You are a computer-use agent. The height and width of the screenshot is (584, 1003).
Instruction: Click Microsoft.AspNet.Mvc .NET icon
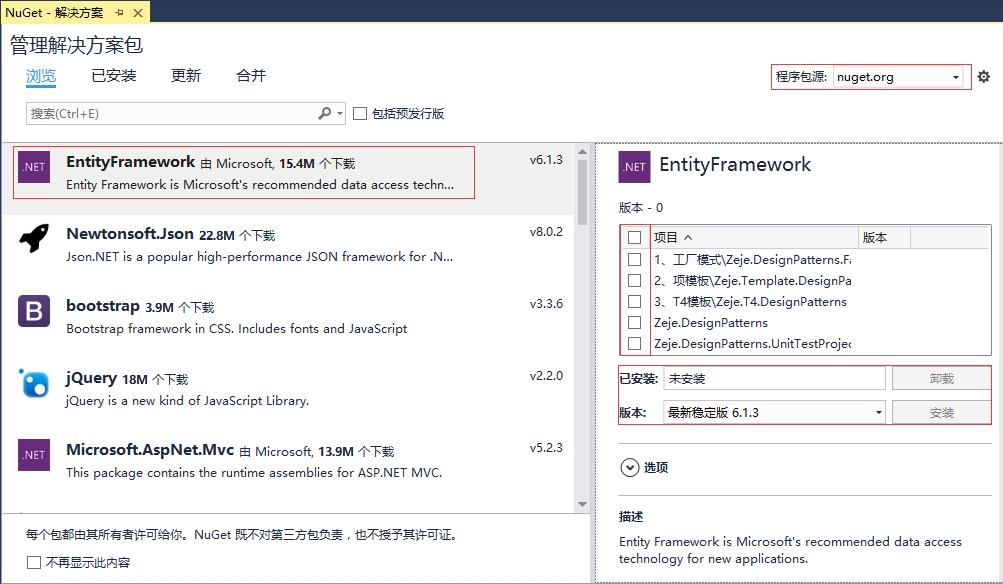(34, 455)
